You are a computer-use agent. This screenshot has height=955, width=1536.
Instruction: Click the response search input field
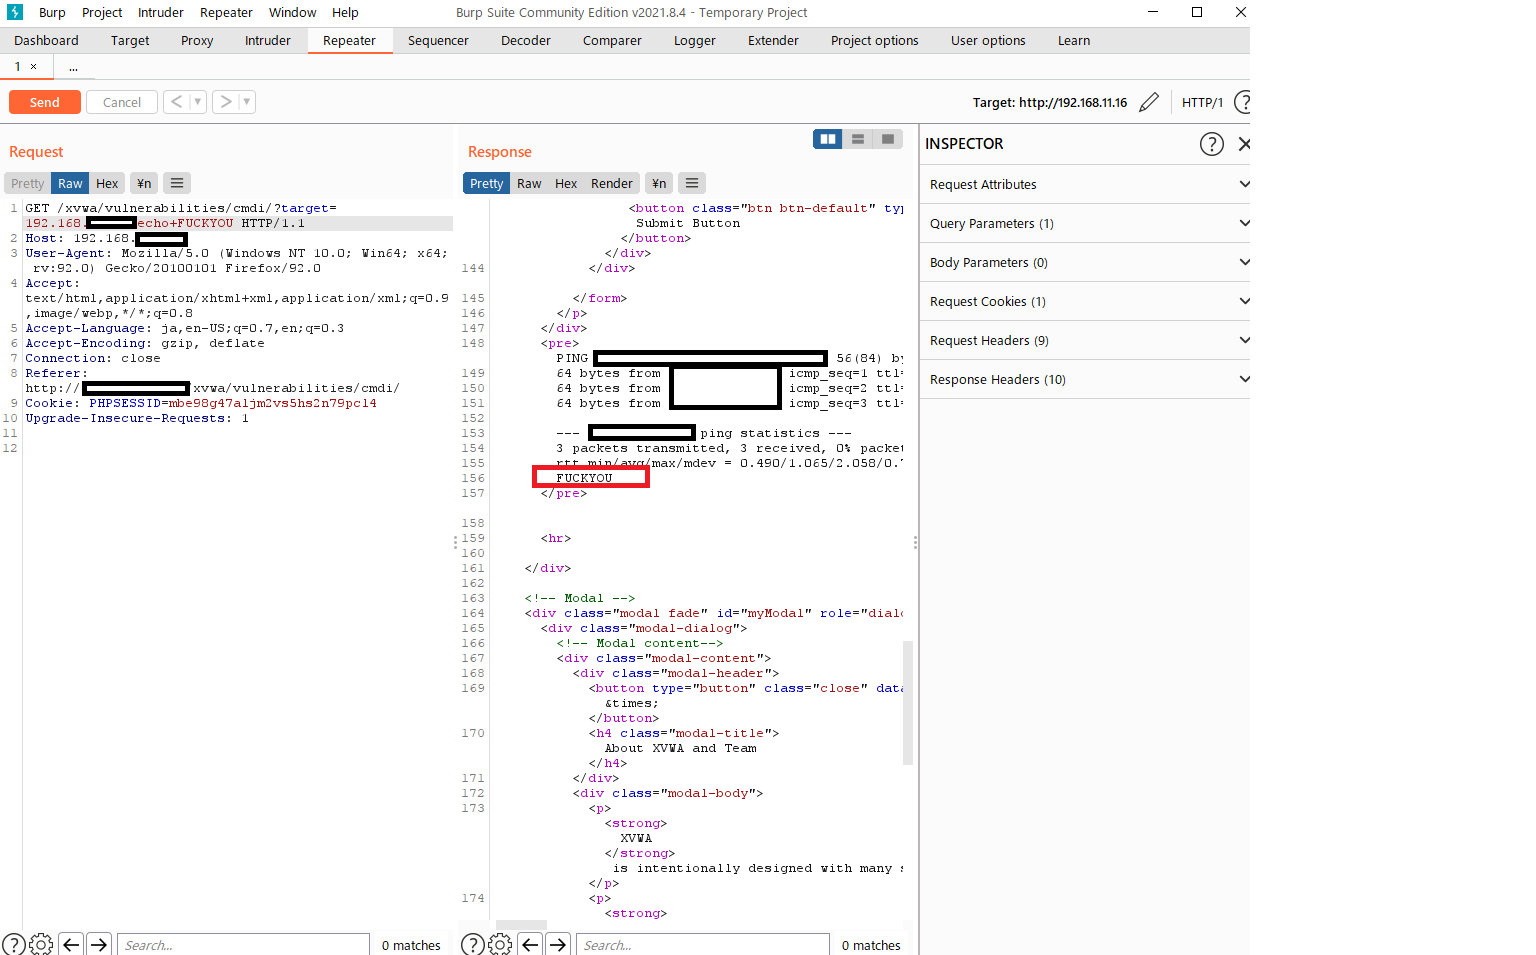pyautogui.click(x=703, y=944)
